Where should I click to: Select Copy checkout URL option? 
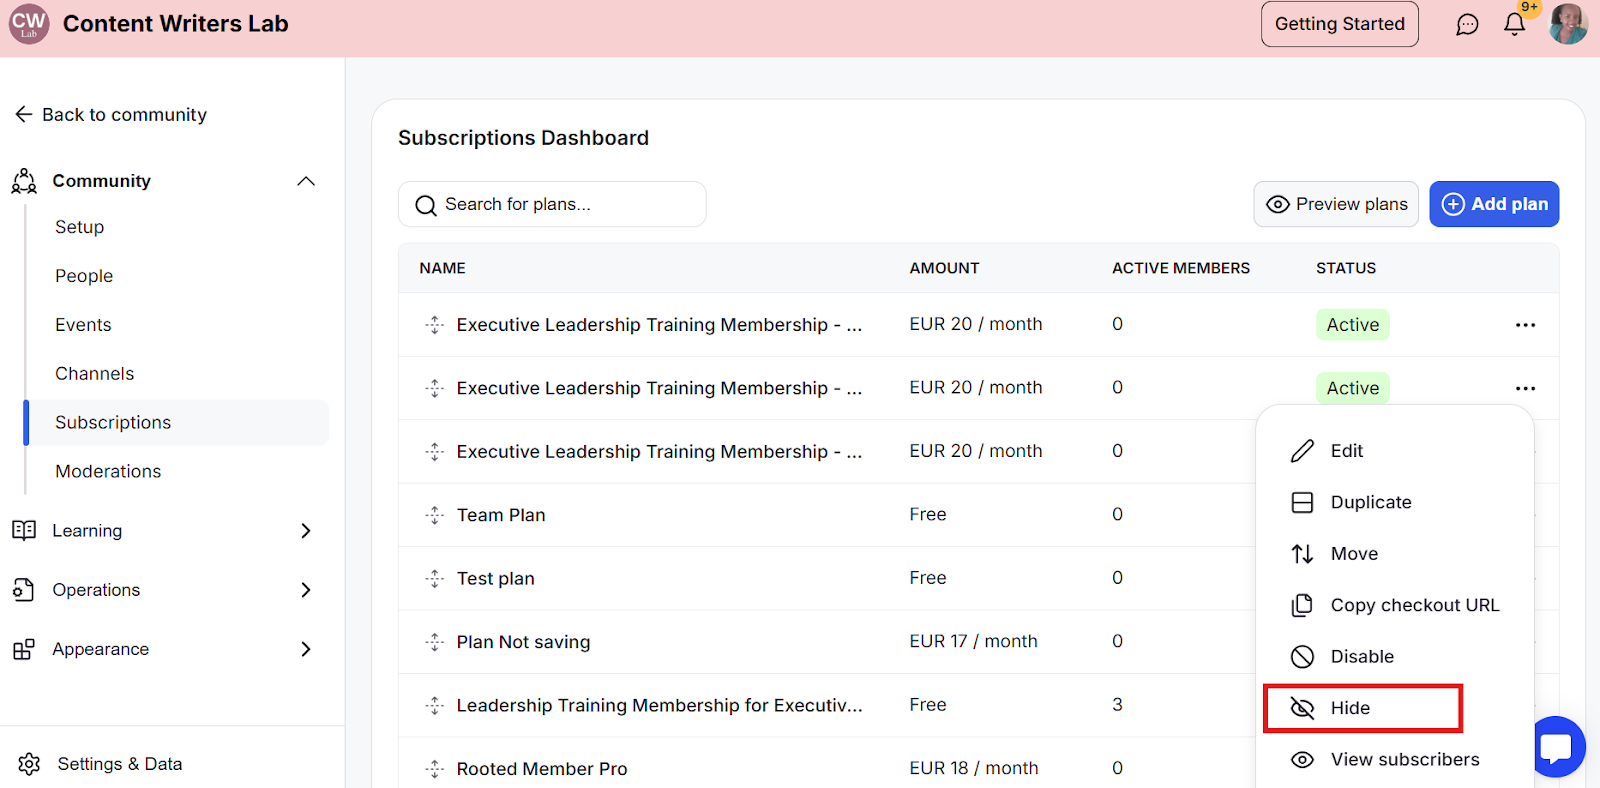(x=1414, y=605)
